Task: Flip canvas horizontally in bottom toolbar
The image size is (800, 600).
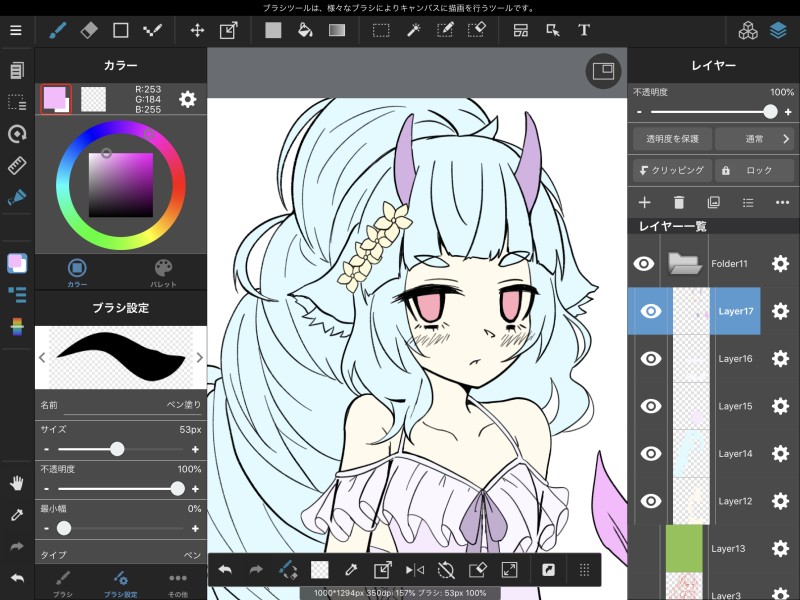Action: [414, 570]
